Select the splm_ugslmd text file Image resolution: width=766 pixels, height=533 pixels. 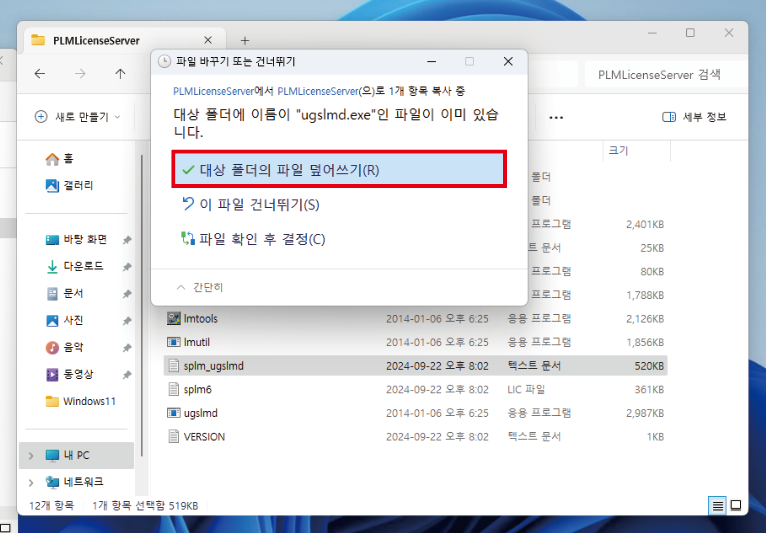[x=416, y=365]
